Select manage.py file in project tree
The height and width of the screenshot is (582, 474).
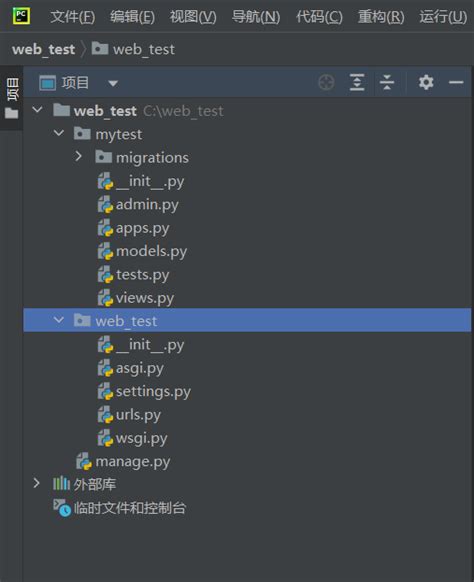123,462
